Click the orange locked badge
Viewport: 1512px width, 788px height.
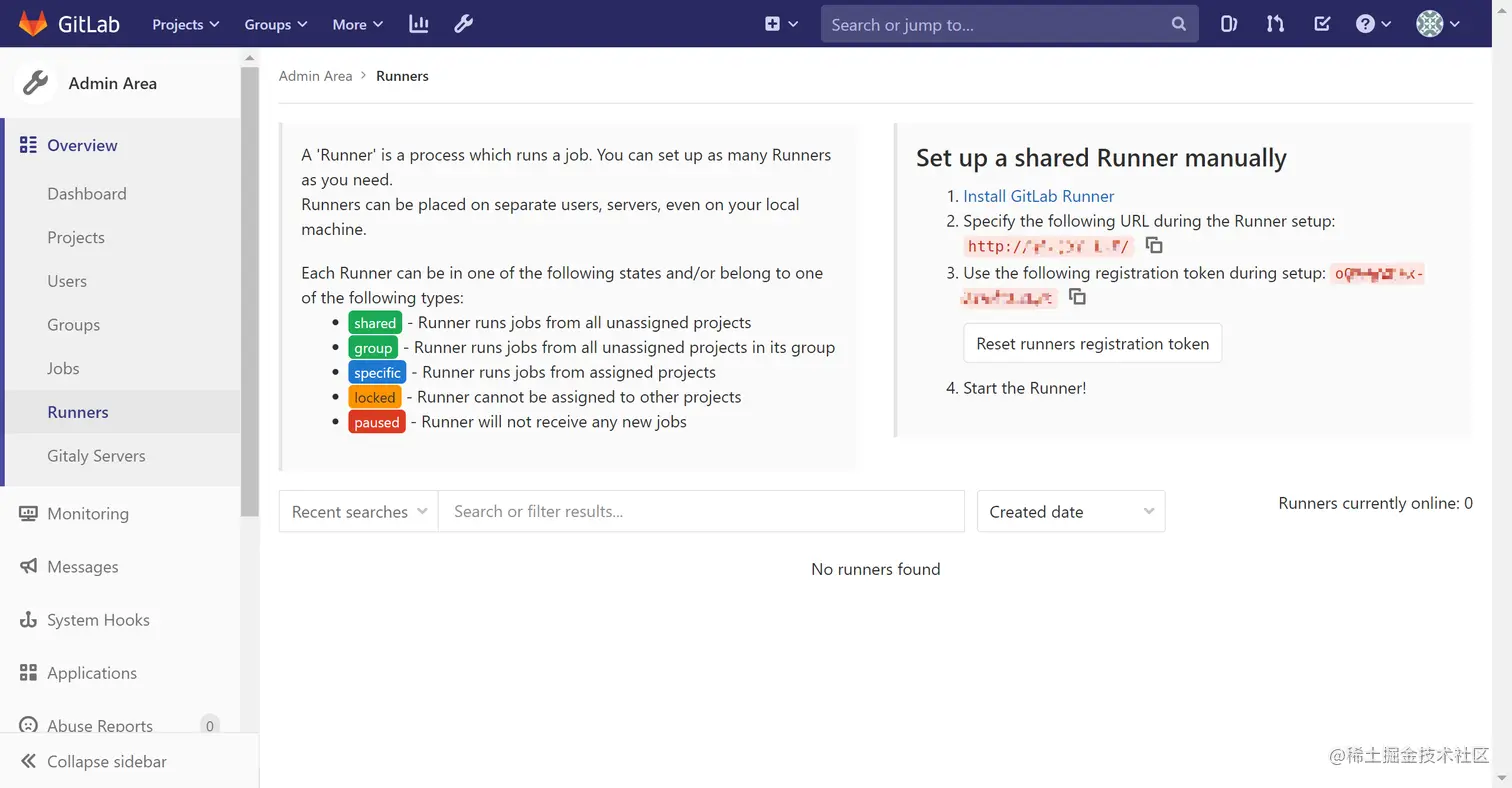point(375,397)
